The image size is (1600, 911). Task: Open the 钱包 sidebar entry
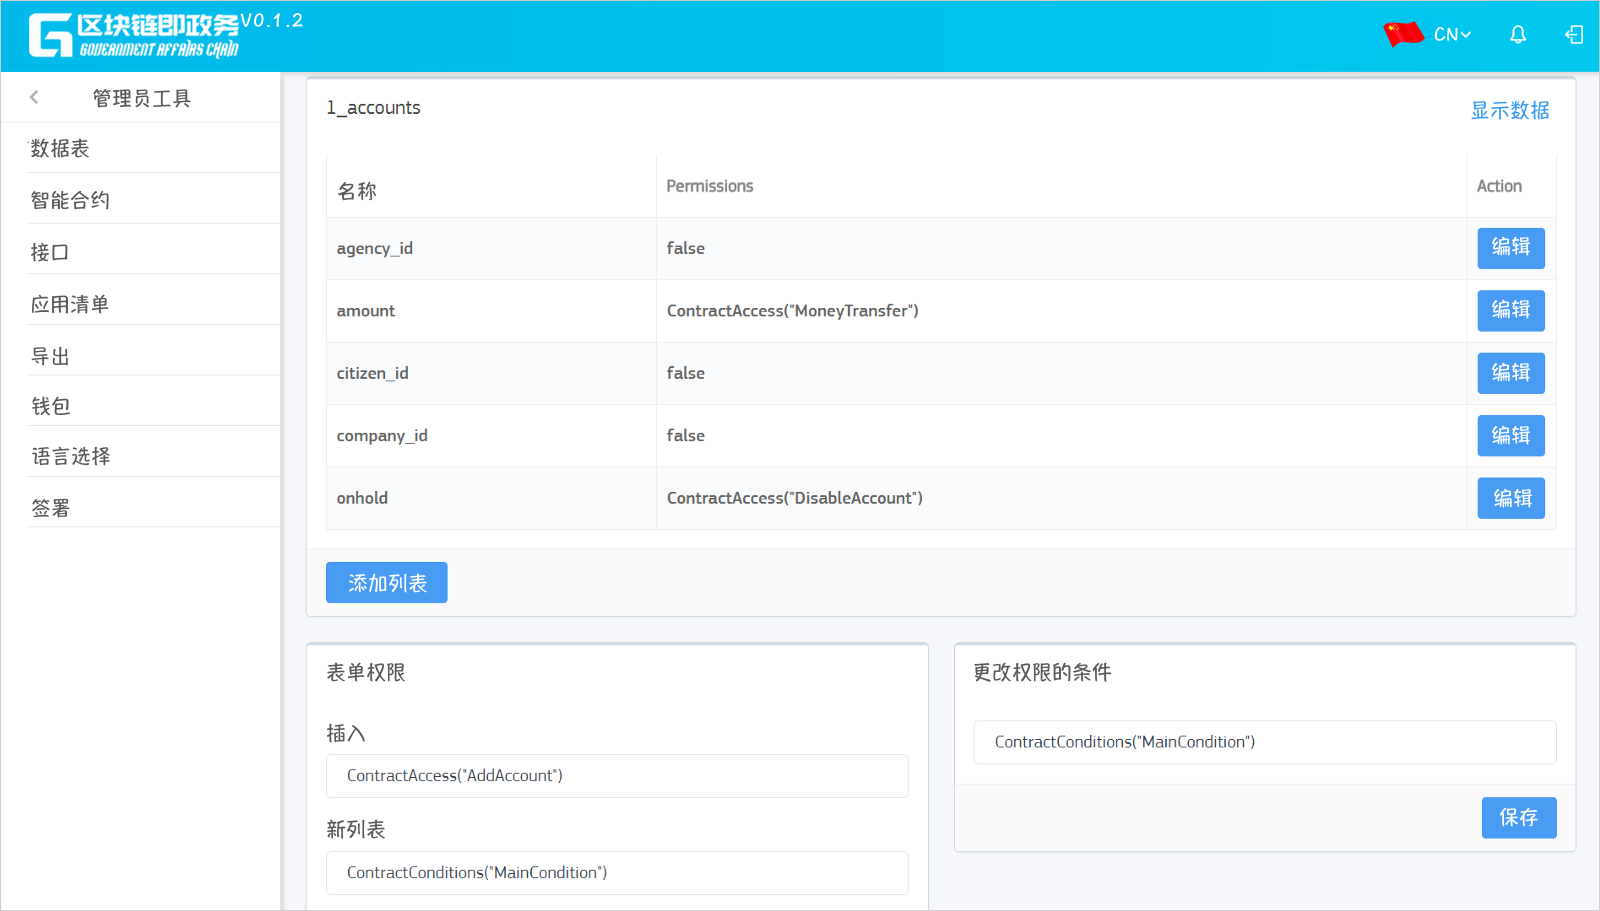click(51, 406)
